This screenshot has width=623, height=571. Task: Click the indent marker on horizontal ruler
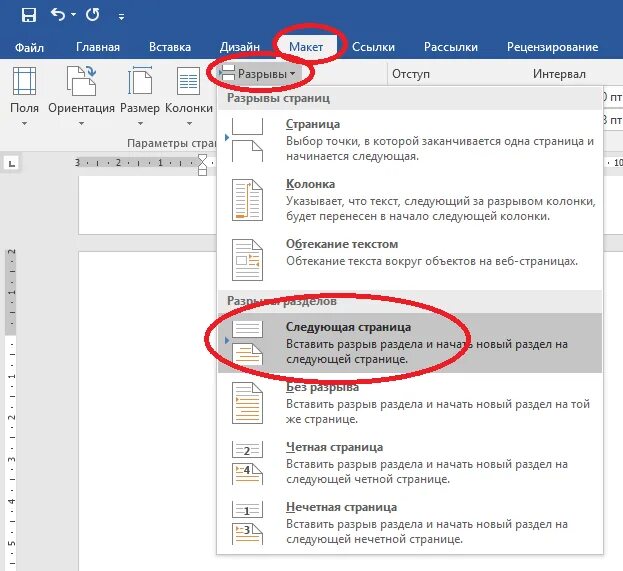click(202, 165)
